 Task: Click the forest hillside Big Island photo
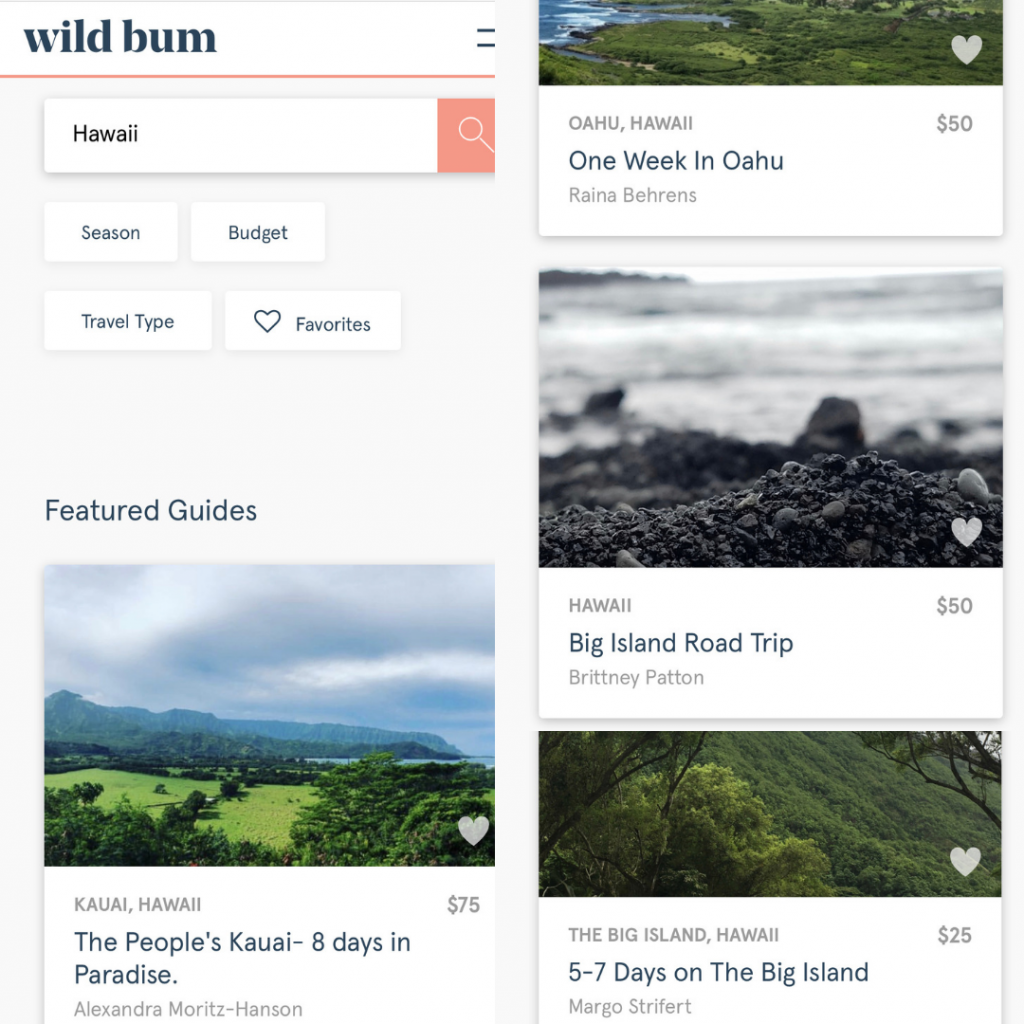click(x=769, y=814)
